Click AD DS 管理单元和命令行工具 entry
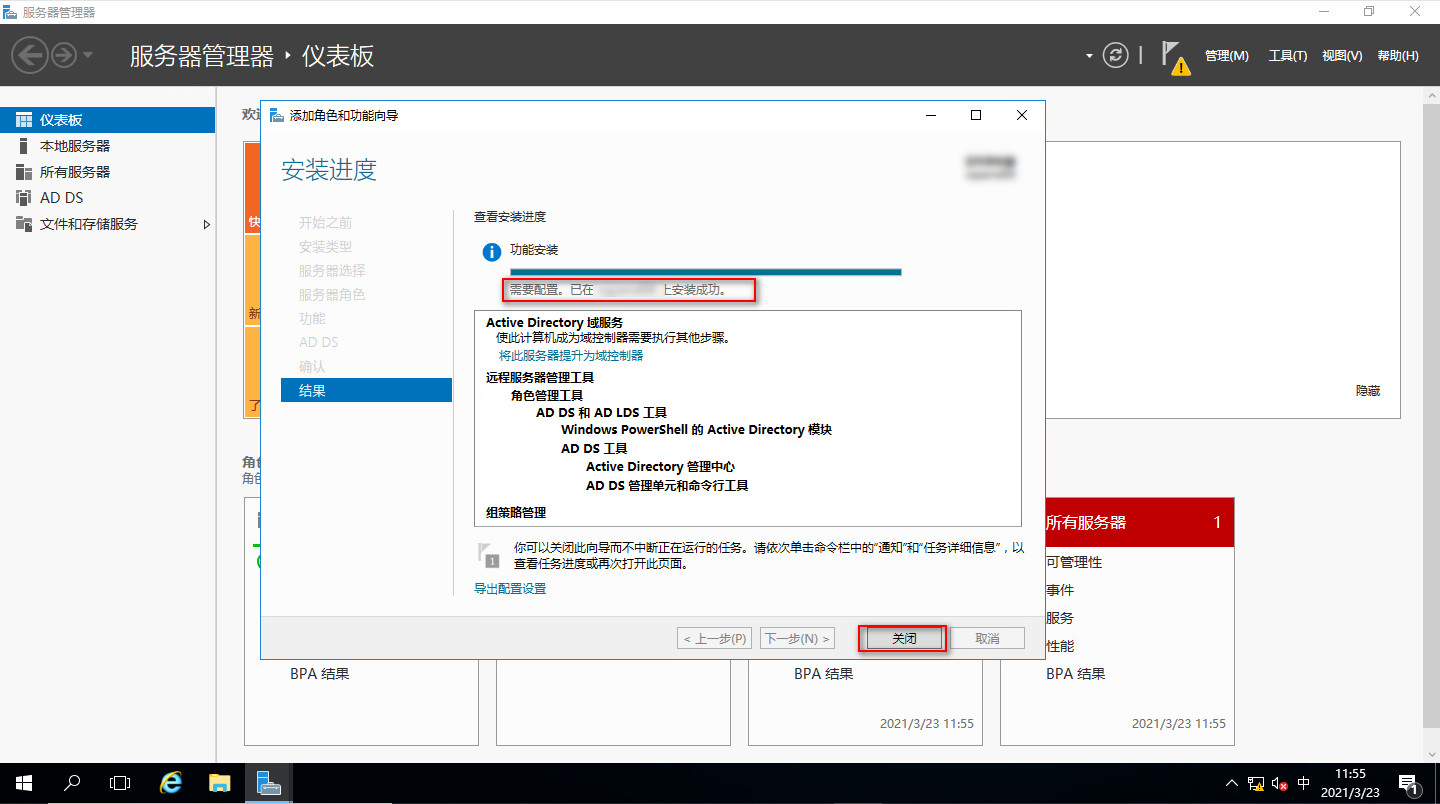Viewport: 1440px width, 804px height. (667, 485)
